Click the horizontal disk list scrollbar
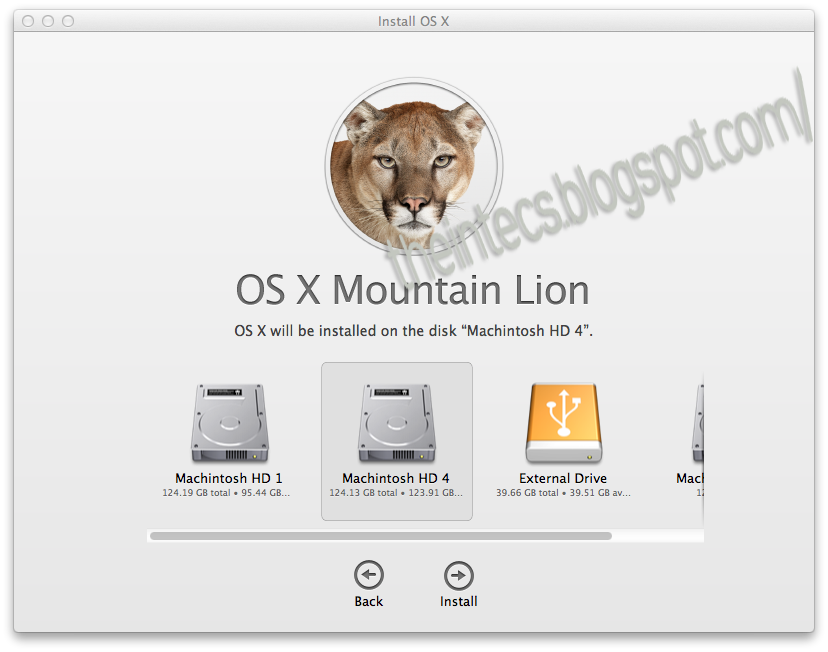 point(381,536)
